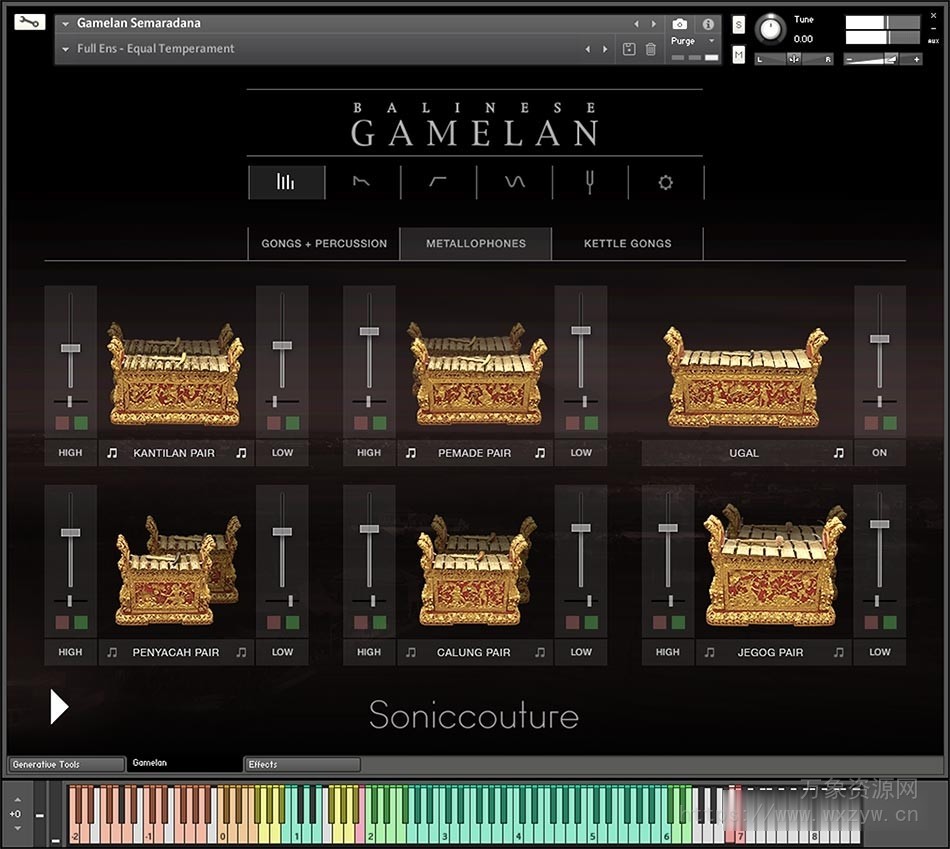Click the trash icon in the header

pyautogui.click(x=651, y=49)
